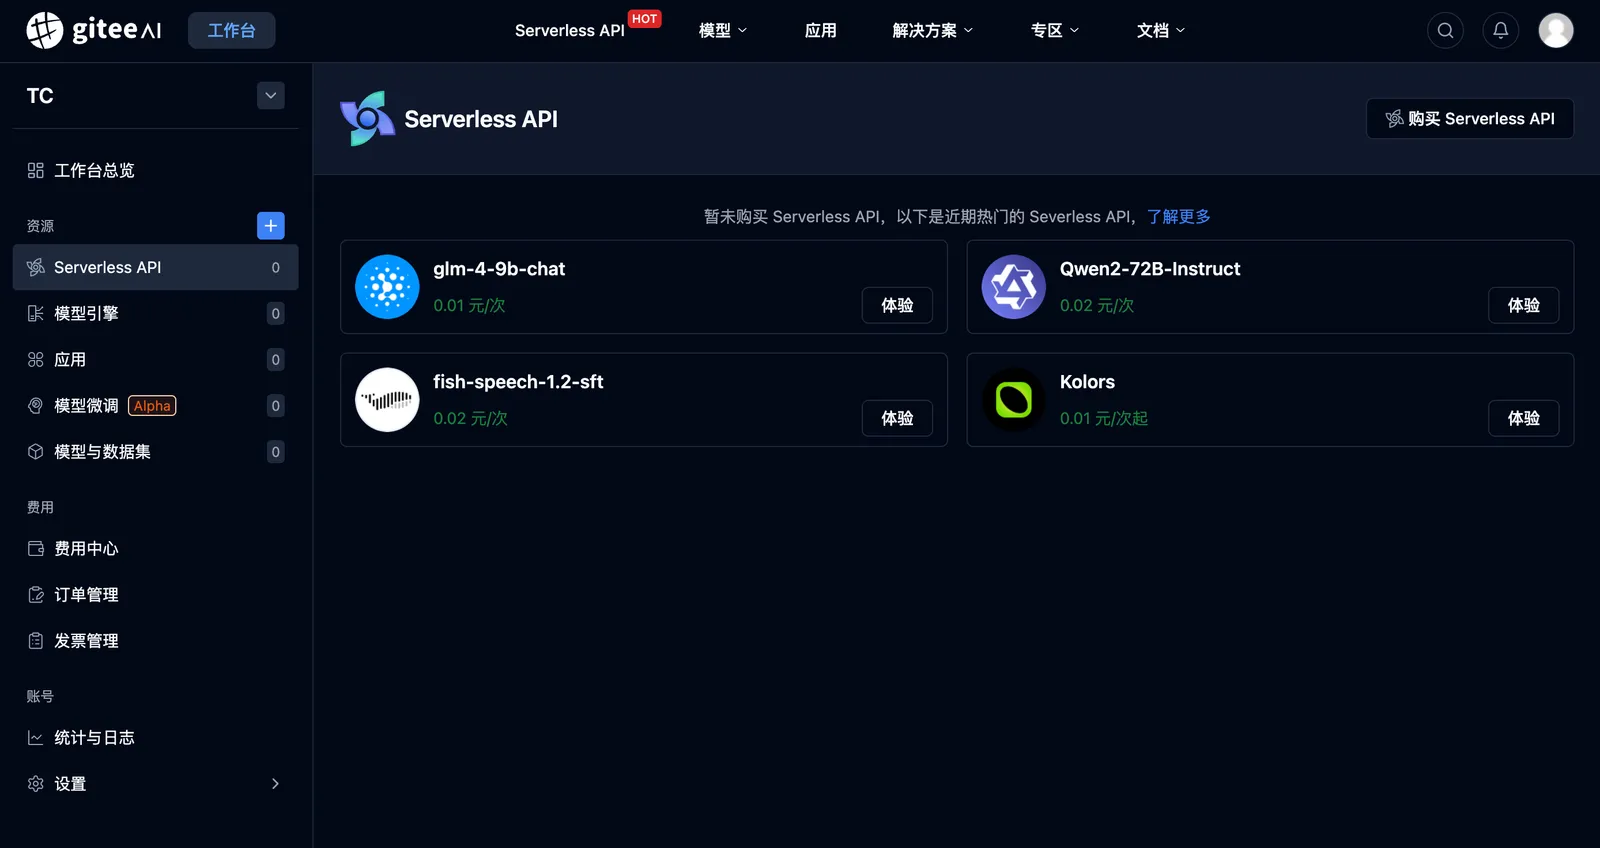Click 体验 for fish-speech-1.2-sft
This screenshot has height=848, width=1600.
point(897,418)
